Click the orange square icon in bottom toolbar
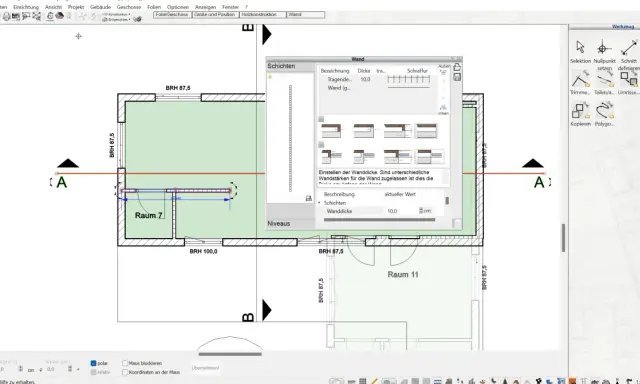Image resolution: width=640 pixels, height=384 pixels. click(x=572, y=381)
